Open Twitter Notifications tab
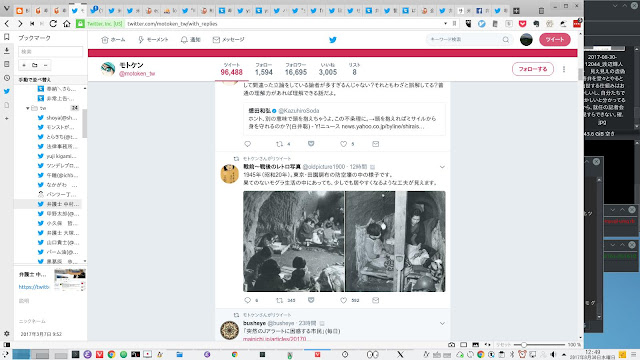 pos(191,40)
